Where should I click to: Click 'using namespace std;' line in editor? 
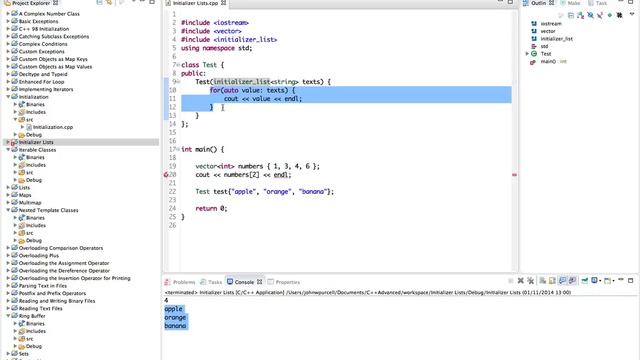click(217, 48)
